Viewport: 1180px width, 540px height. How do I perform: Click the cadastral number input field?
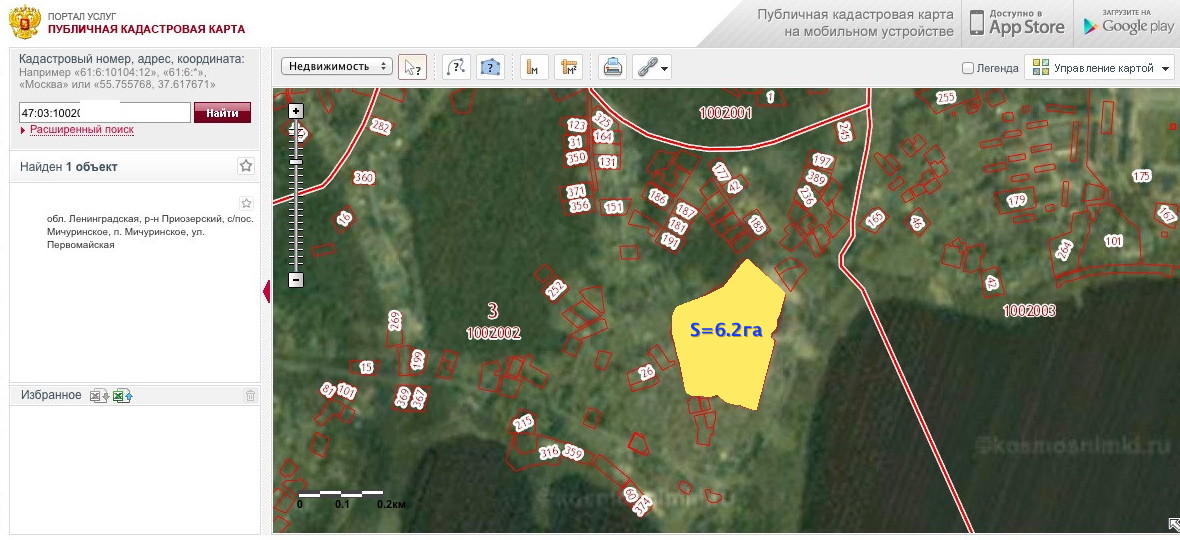pyautogui.click(x=104, y=113)
